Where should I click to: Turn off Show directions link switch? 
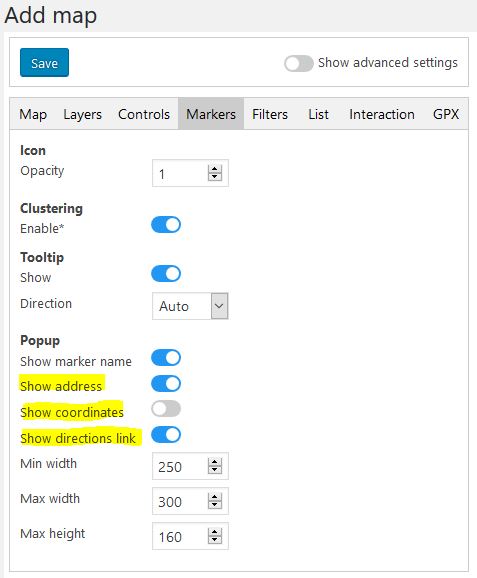[x=166, y=435]
